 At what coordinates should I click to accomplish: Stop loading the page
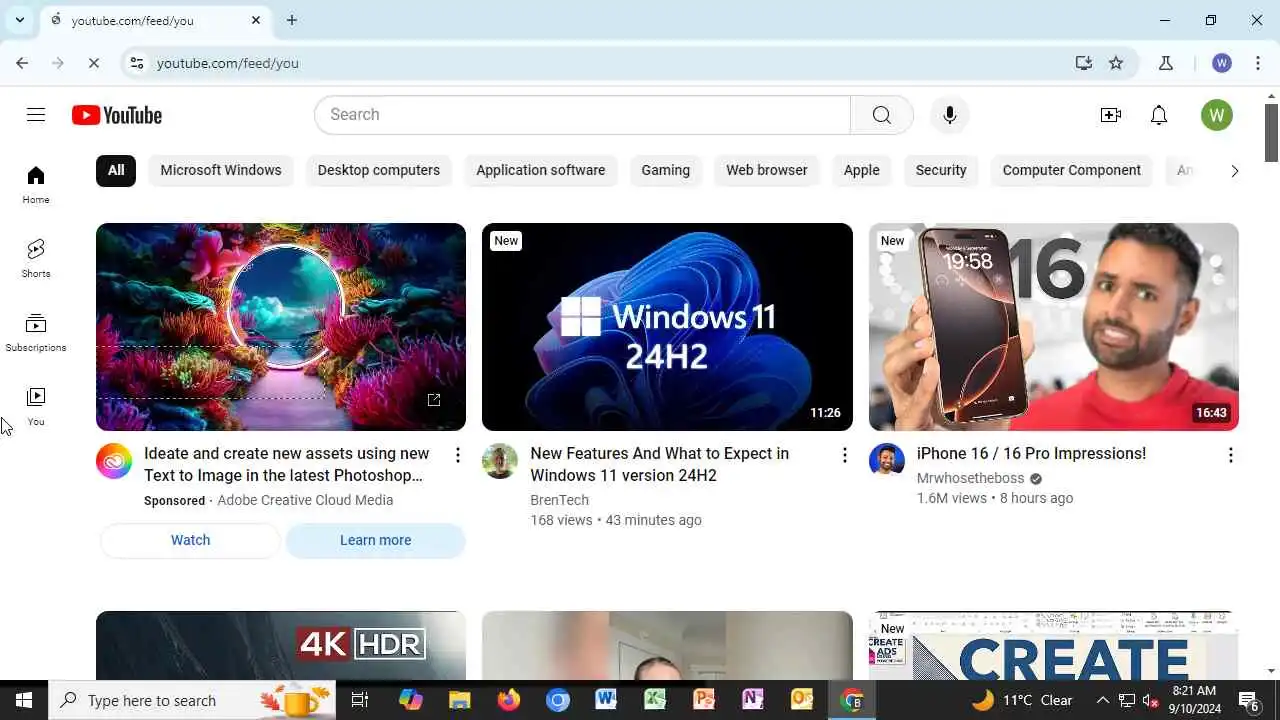(x=93, y=63)
